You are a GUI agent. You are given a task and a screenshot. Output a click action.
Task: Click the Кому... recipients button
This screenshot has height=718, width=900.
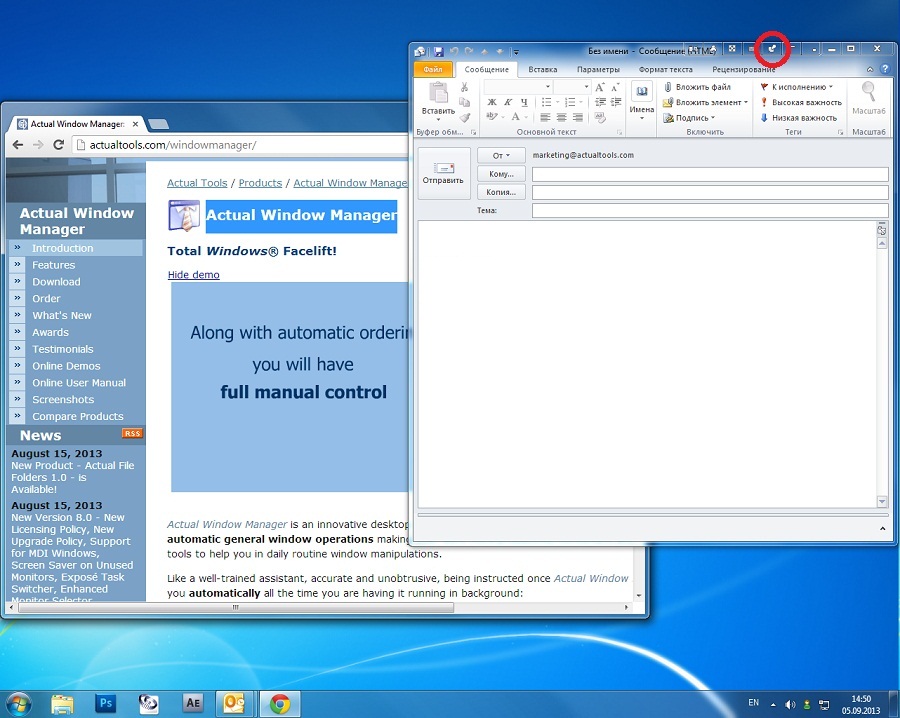[501, 174]
